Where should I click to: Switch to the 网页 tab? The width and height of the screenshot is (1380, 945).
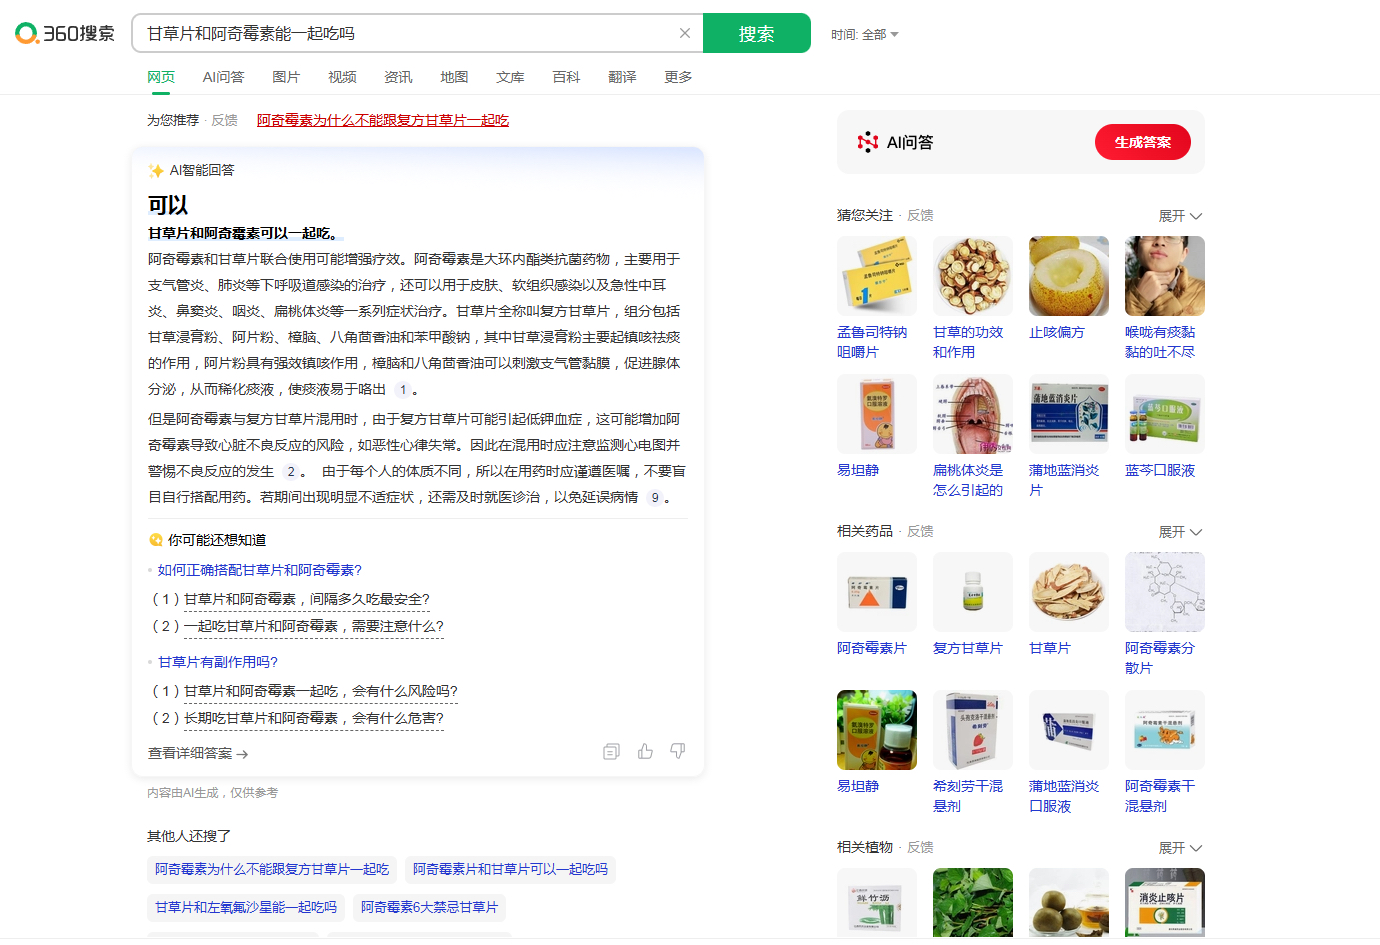(x=161, y=77)
